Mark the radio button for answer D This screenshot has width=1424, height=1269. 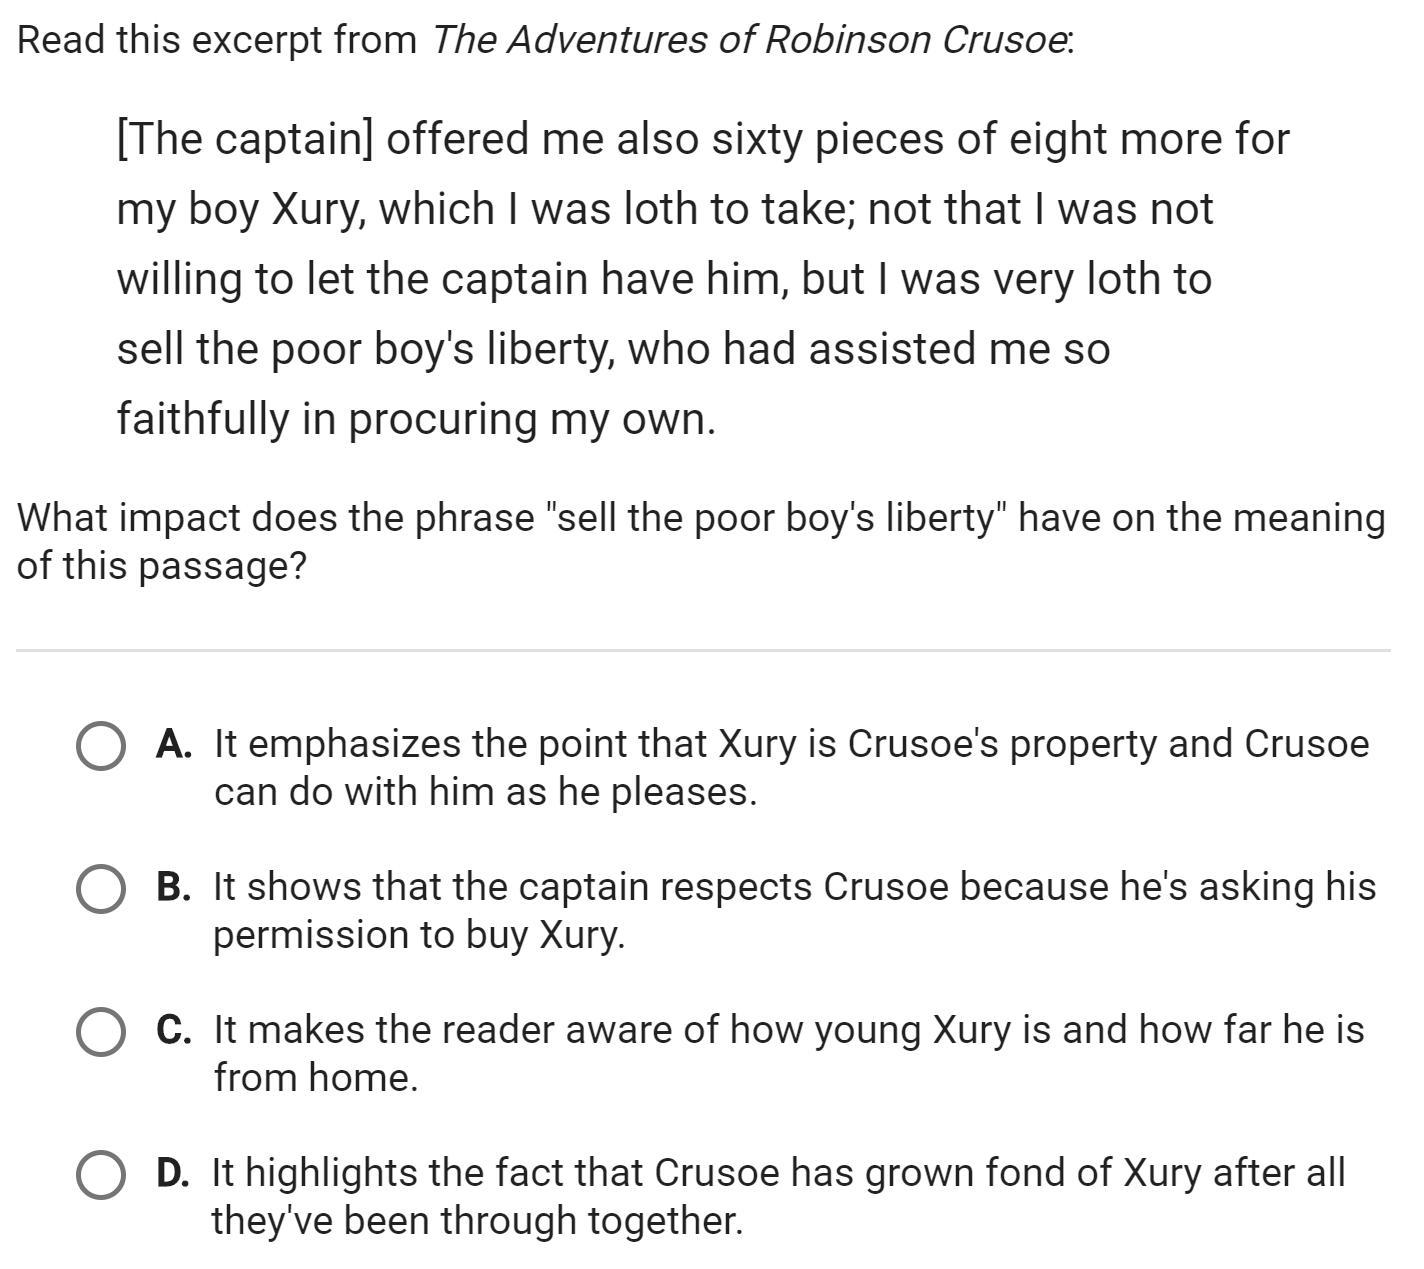[x=100, y=1175]
